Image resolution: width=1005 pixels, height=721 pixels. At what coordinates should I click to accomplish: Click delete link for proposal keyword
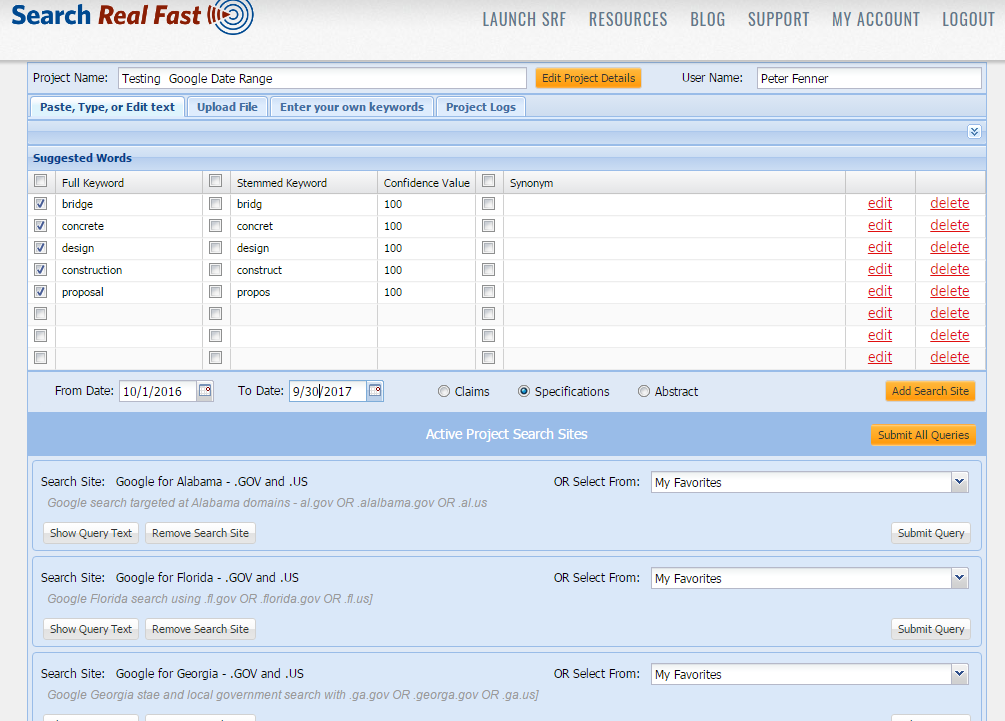coord(949,291)
